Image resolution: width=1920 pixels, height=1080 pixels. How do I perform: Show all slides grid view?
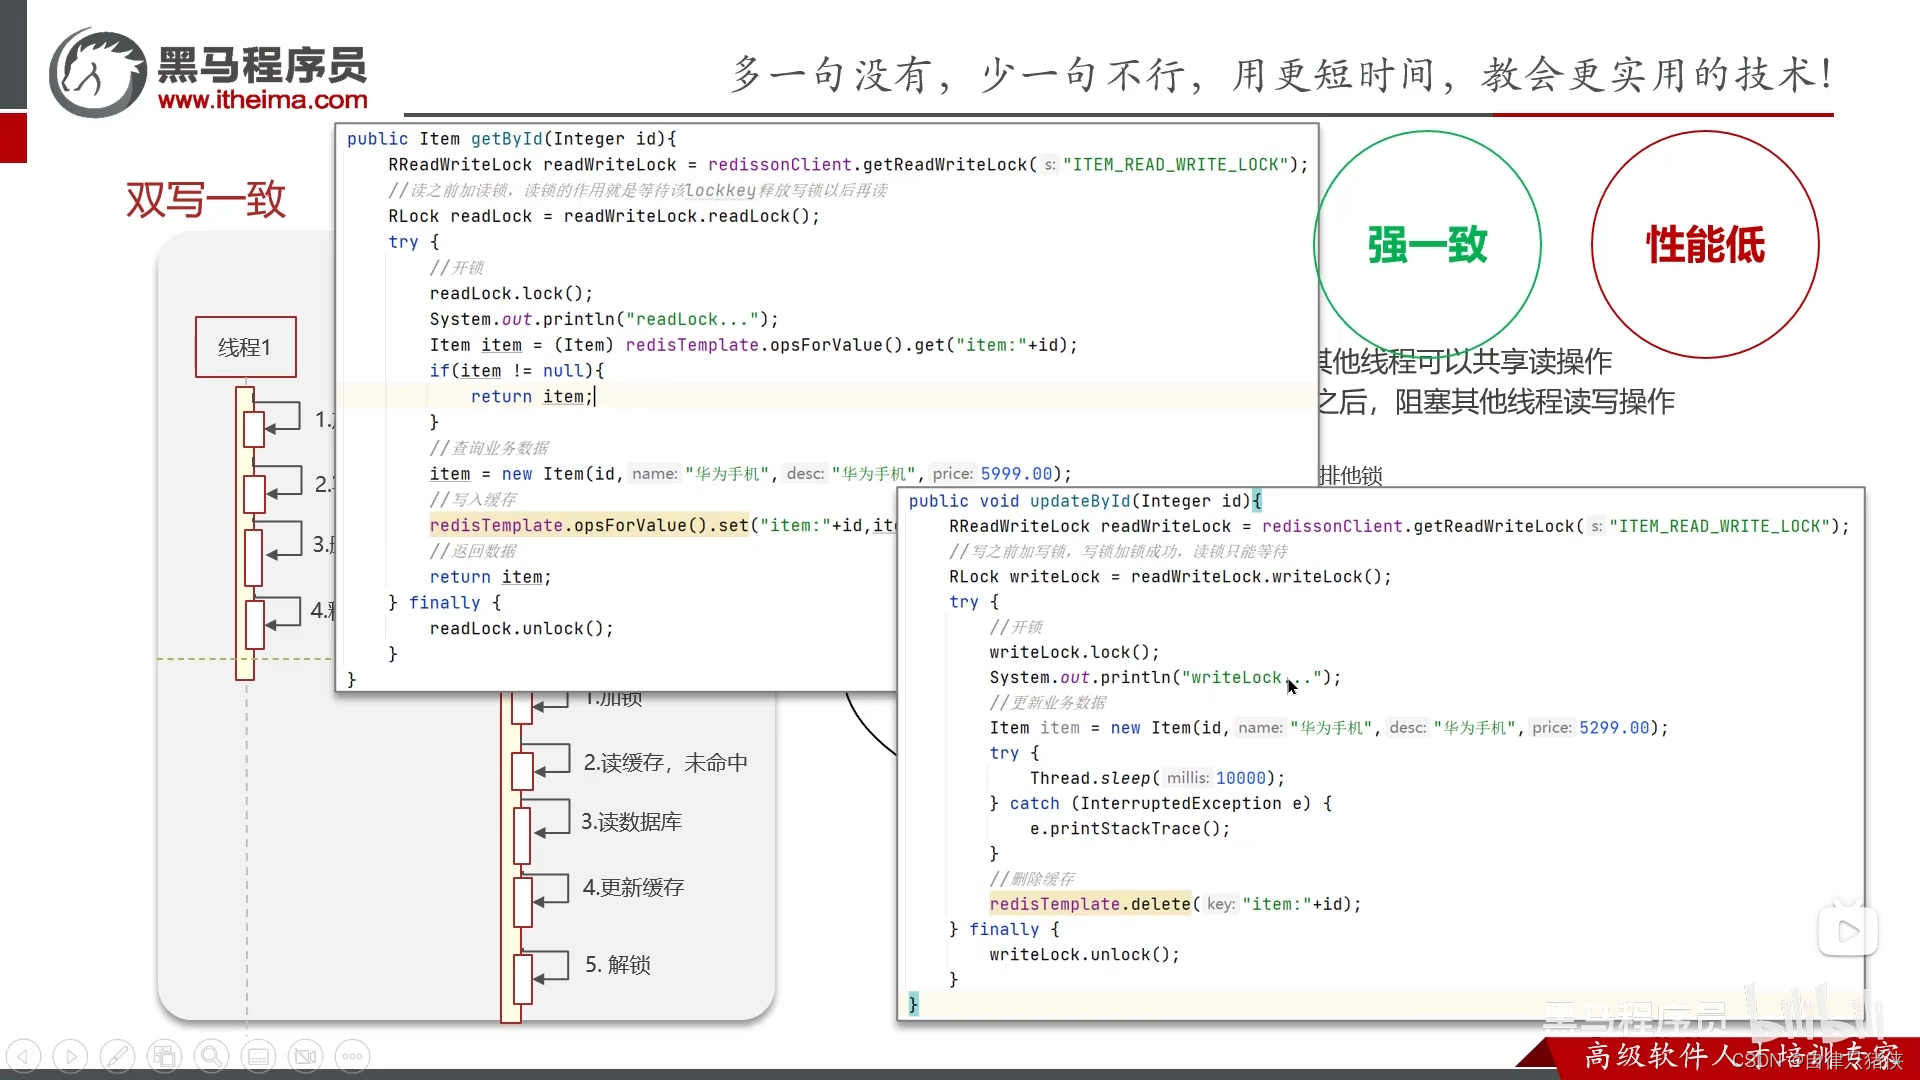164,1055
